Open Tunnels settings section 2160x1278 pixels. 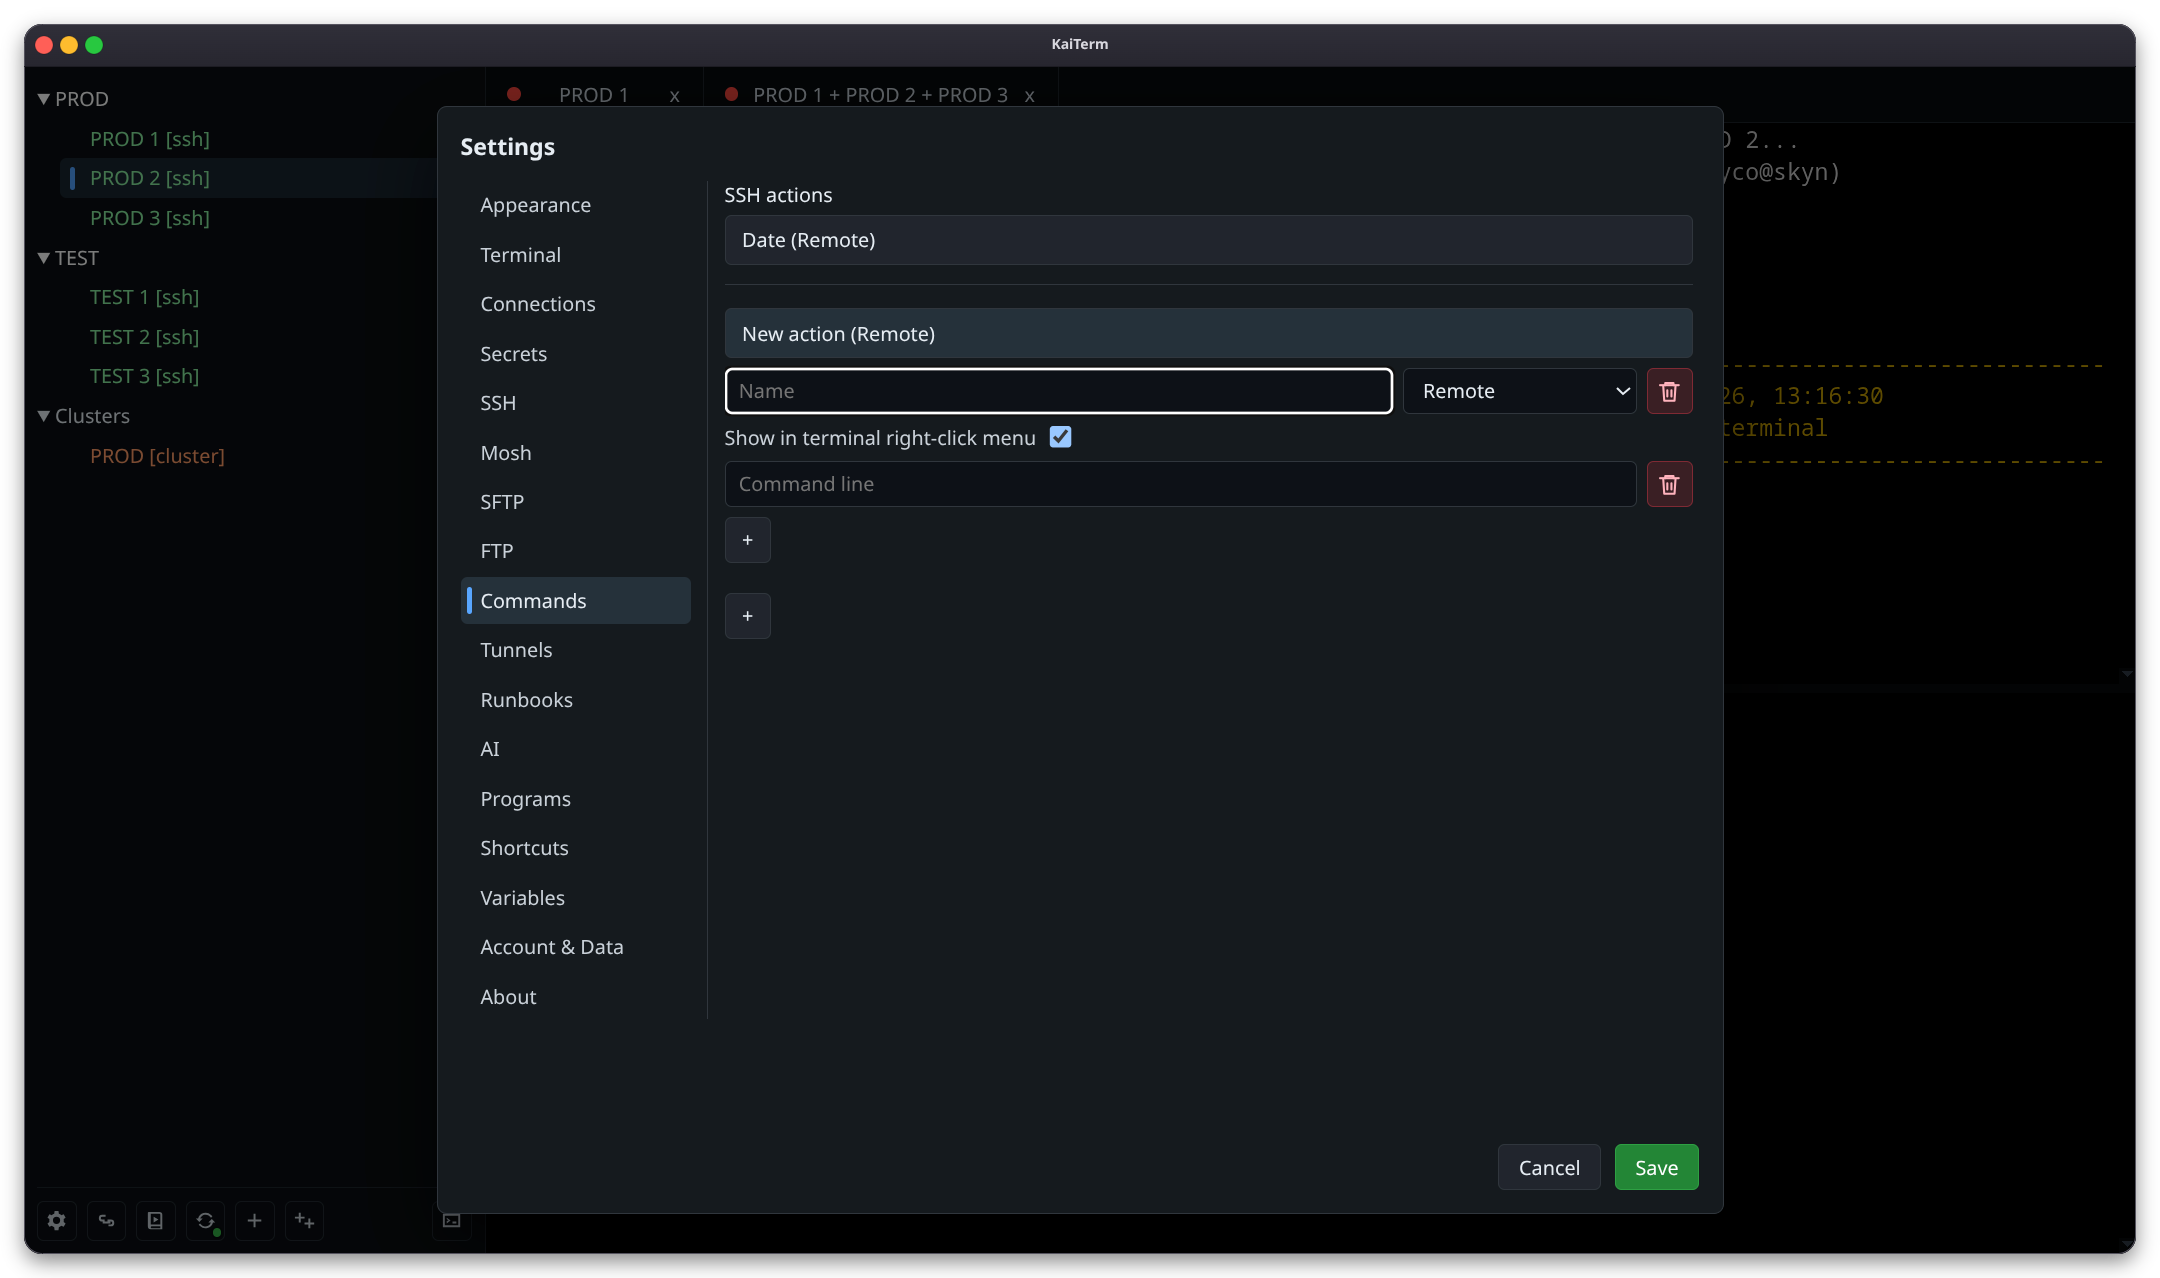[x=576, y=650]
